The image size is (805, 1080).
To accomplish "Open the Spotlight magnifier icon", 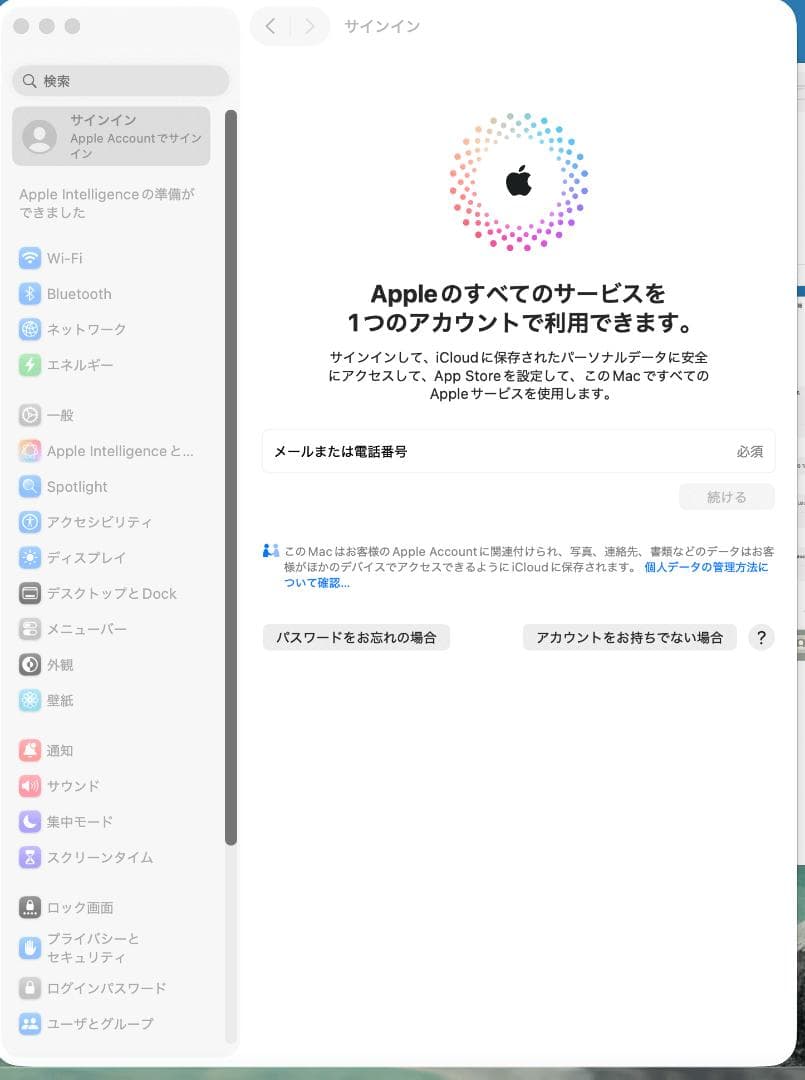I will tap(30, 487).
